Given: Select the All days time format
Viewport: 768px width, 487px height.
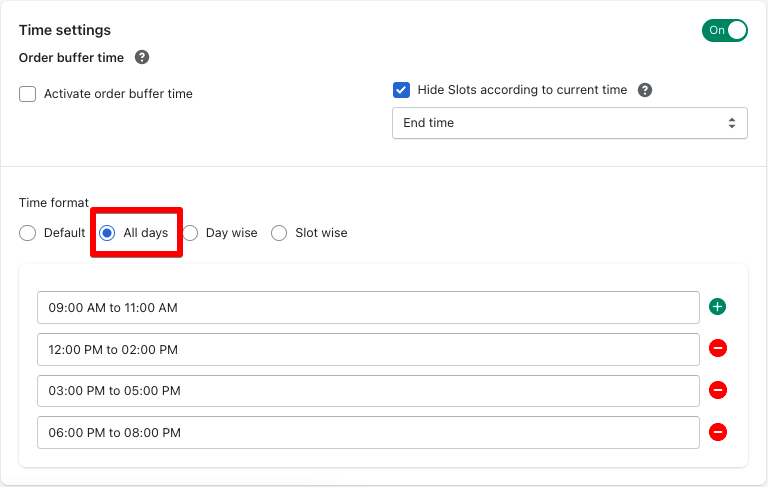Looking at the screenshot, I should coord(107,233).
